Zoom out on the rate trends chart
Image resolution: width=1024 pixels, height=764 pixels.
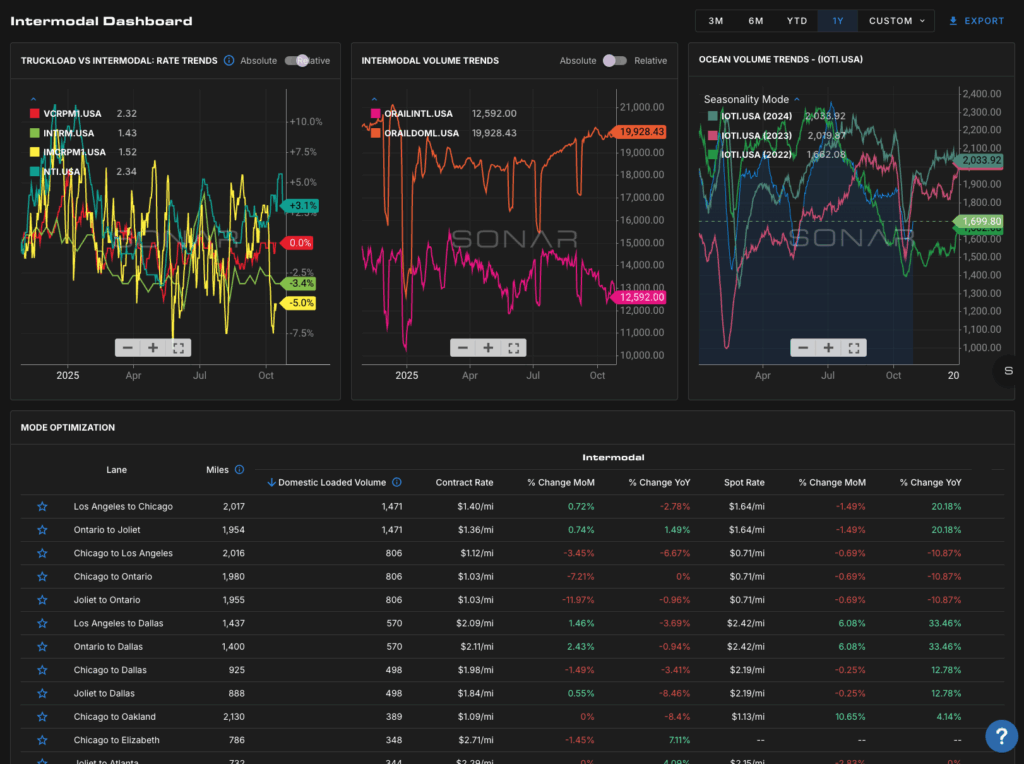click(127, 348)
